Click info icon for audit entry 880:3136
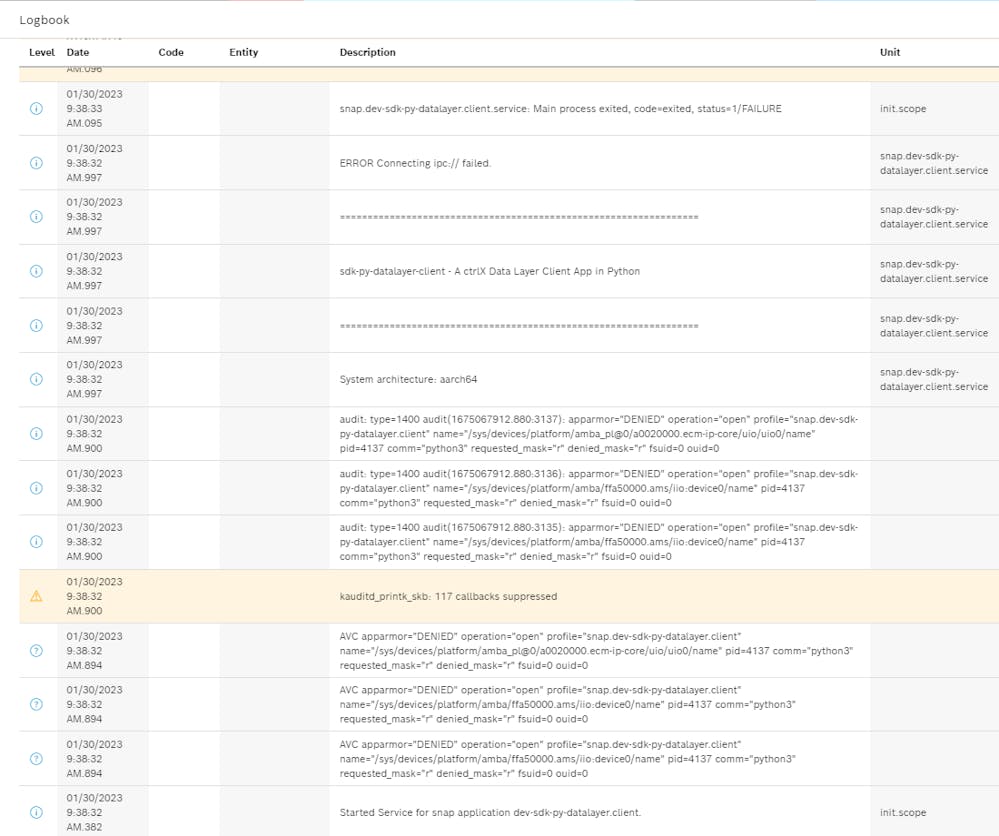Screen dimensions: 999x836 pyautogui.click(x=37, y=488)
